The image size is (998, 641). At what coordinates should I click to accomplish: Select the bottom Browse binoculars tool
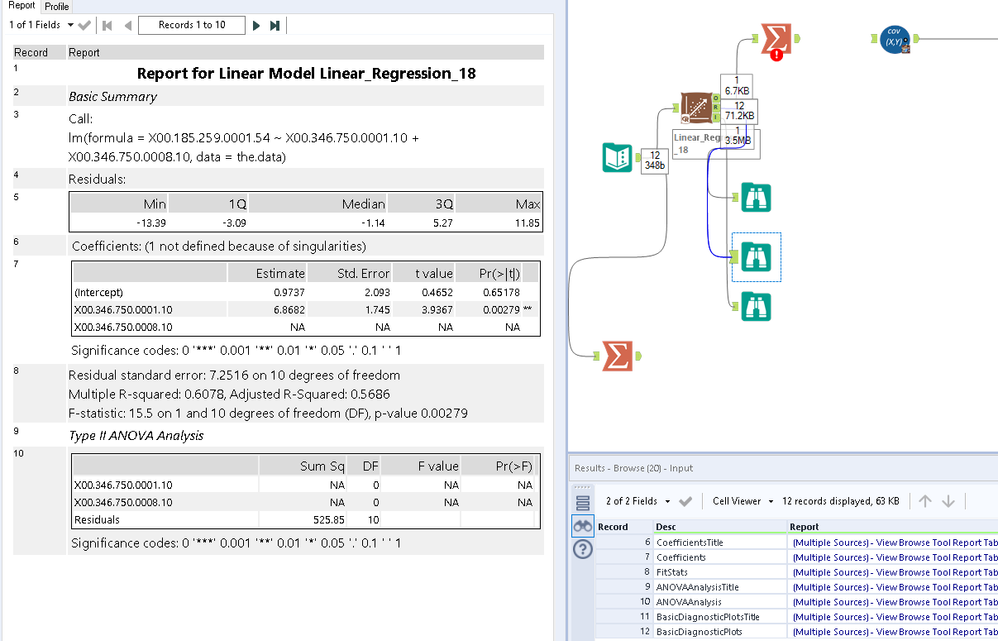[755, 306]
